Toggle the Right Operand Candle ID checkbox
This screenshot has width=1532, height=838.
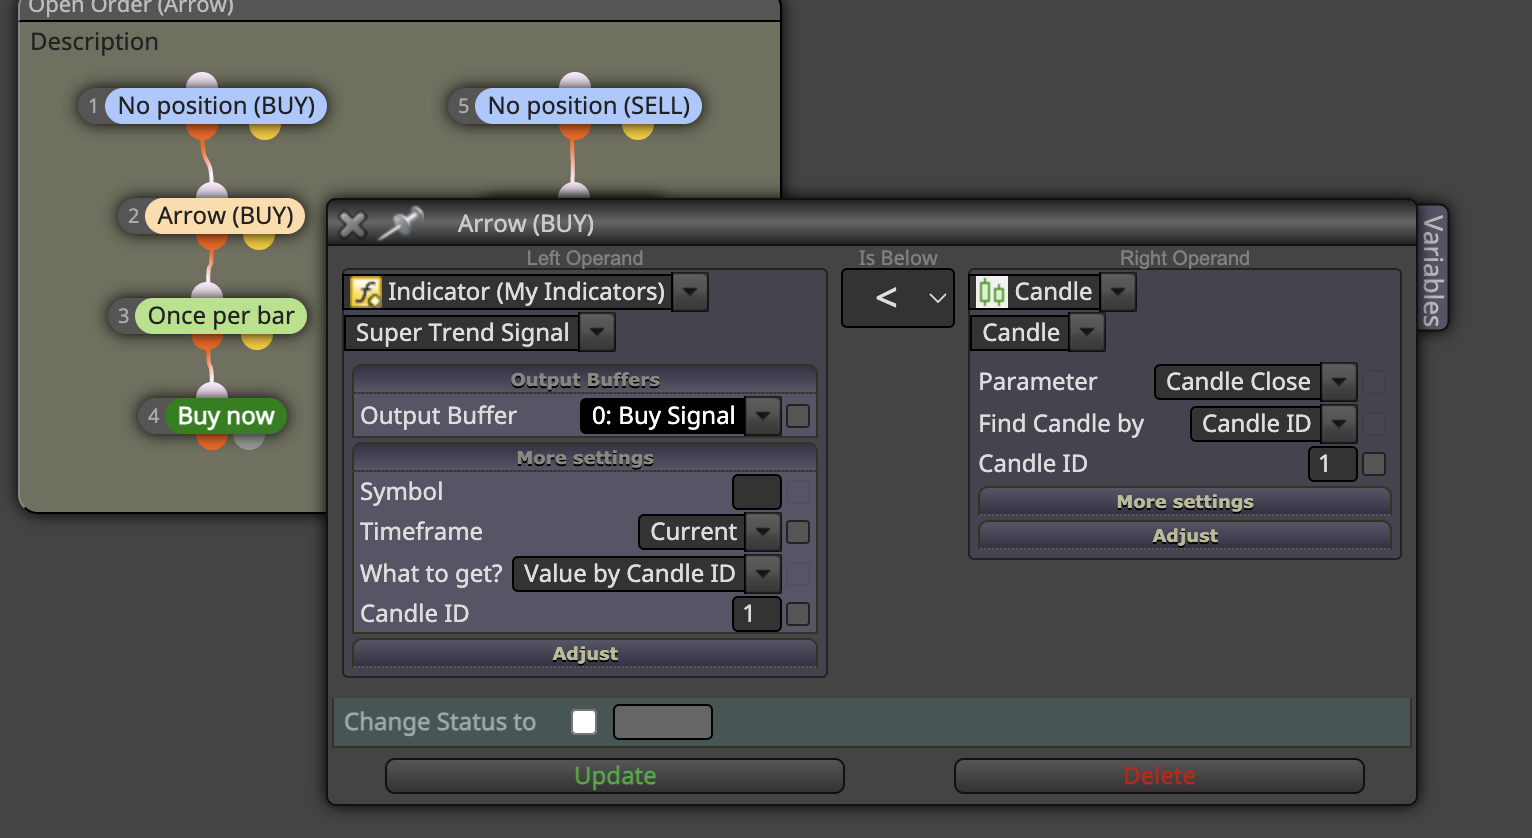[x=1374, y=464]
